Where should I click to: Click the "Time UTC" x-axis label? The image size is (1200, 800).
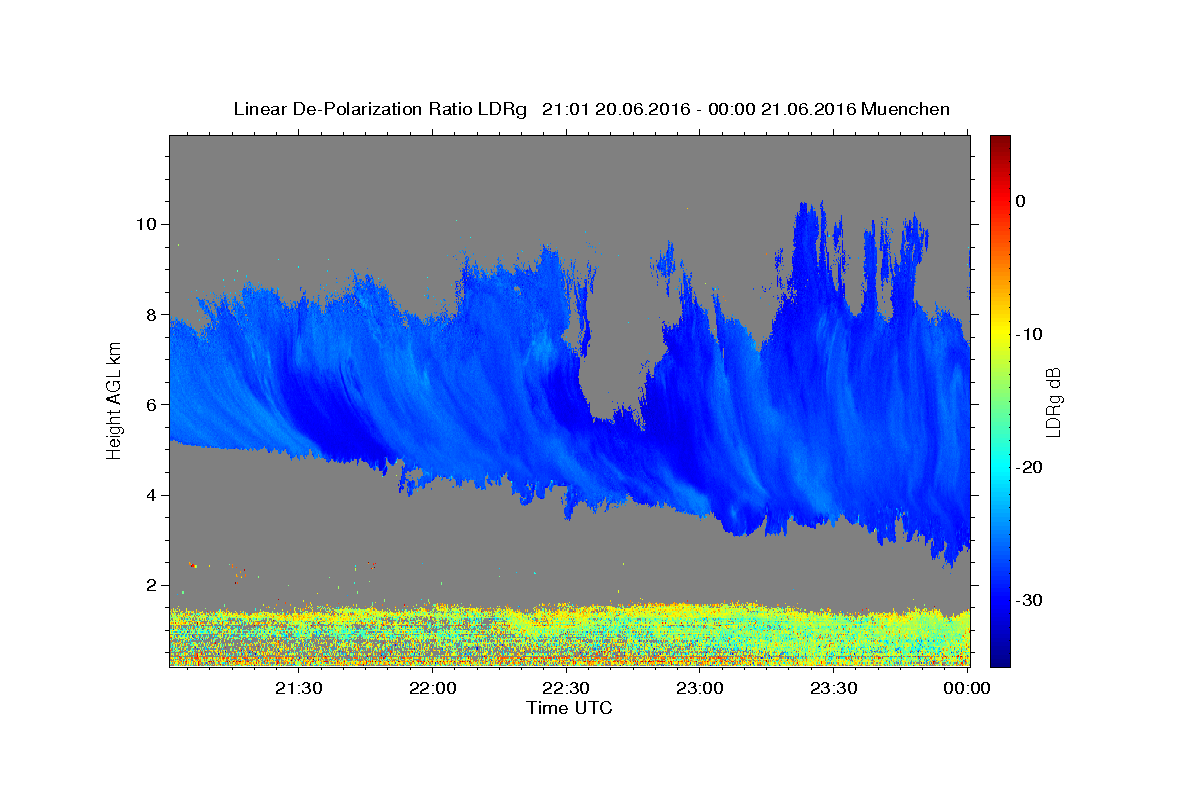569,708
